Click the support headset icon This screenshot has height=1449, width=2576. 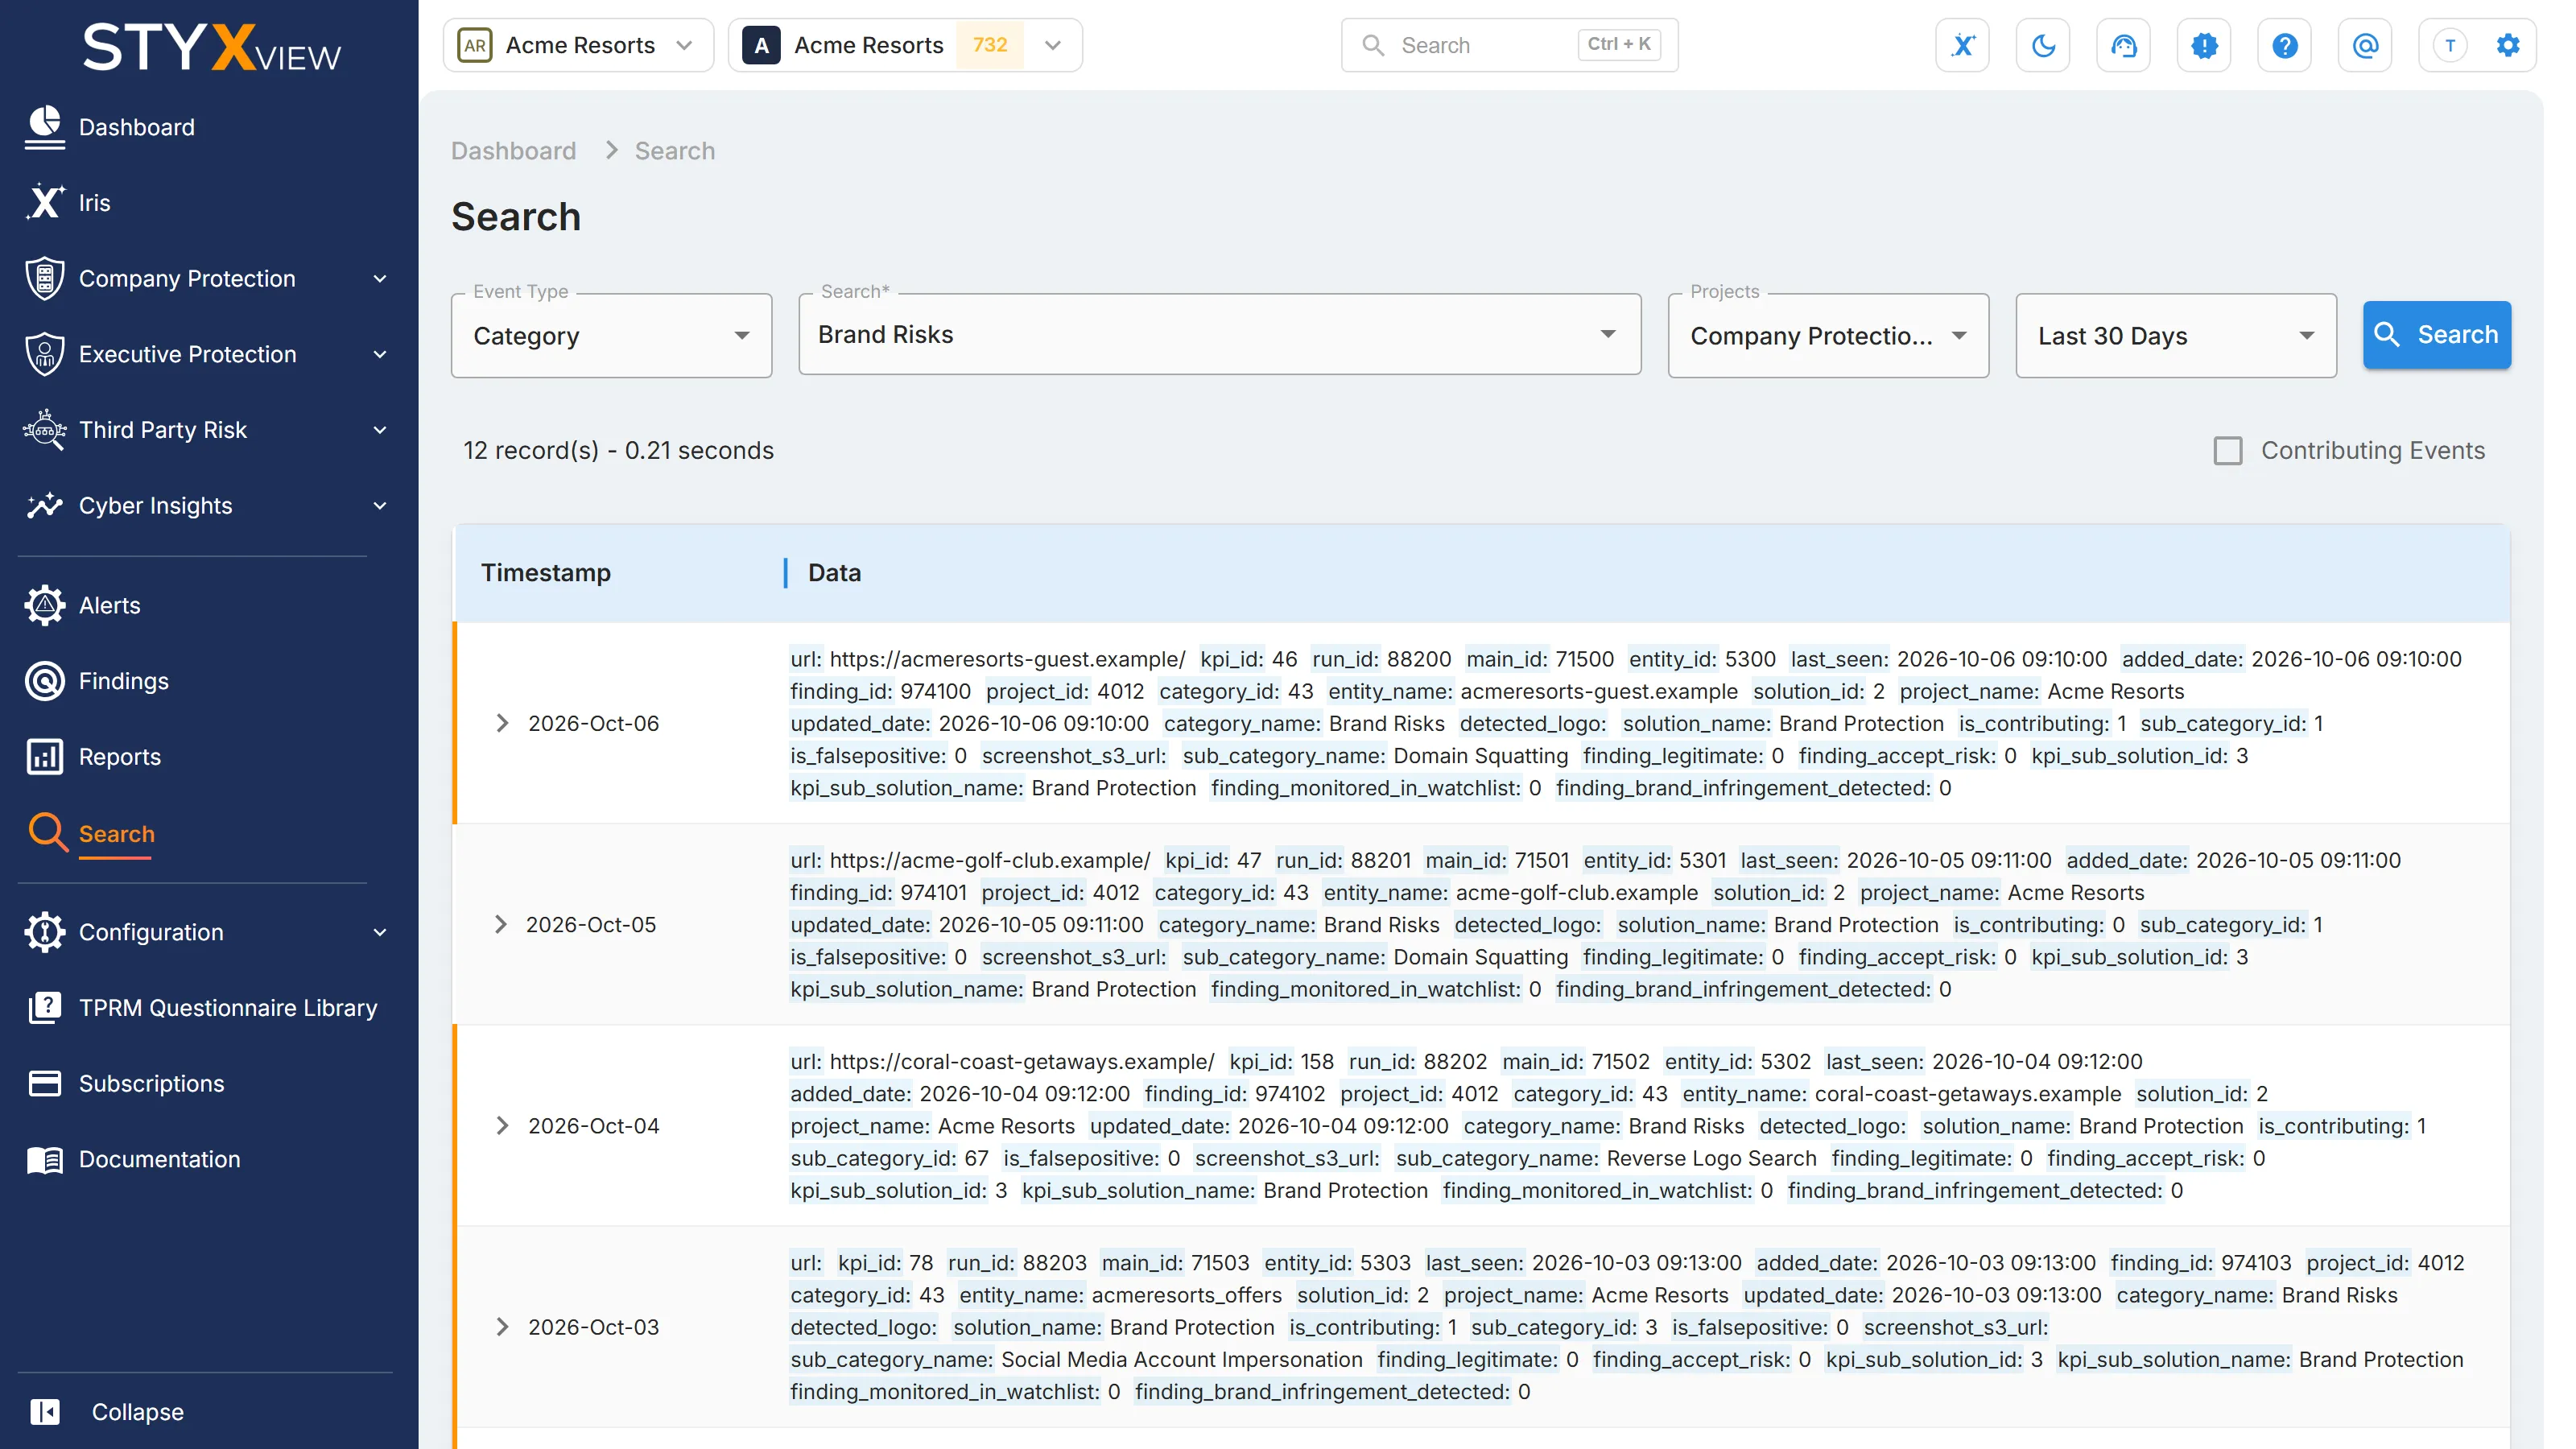click(2123, 45)
